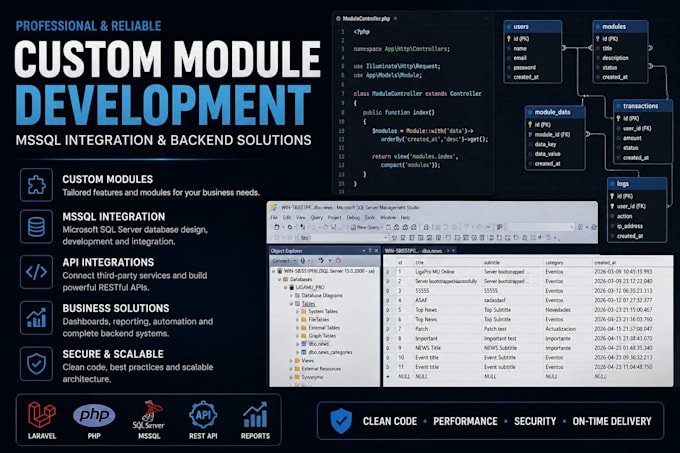Close the Object Explorer panel

pos(376,251)
